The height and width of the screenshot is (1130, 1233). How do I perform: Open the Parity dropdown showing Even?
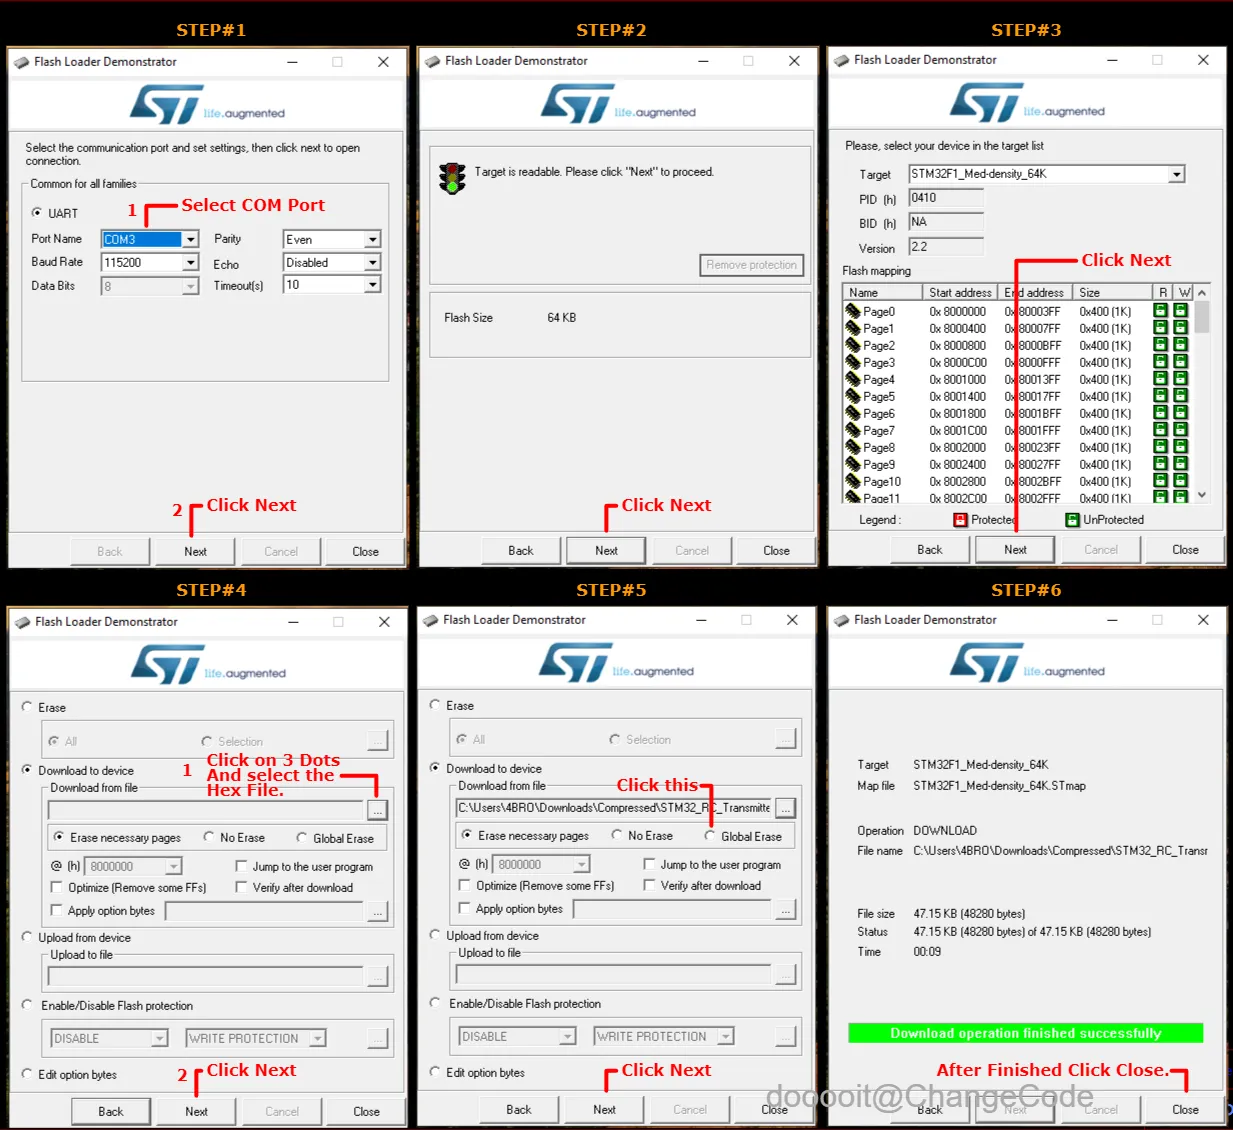(x=372, y=239)
